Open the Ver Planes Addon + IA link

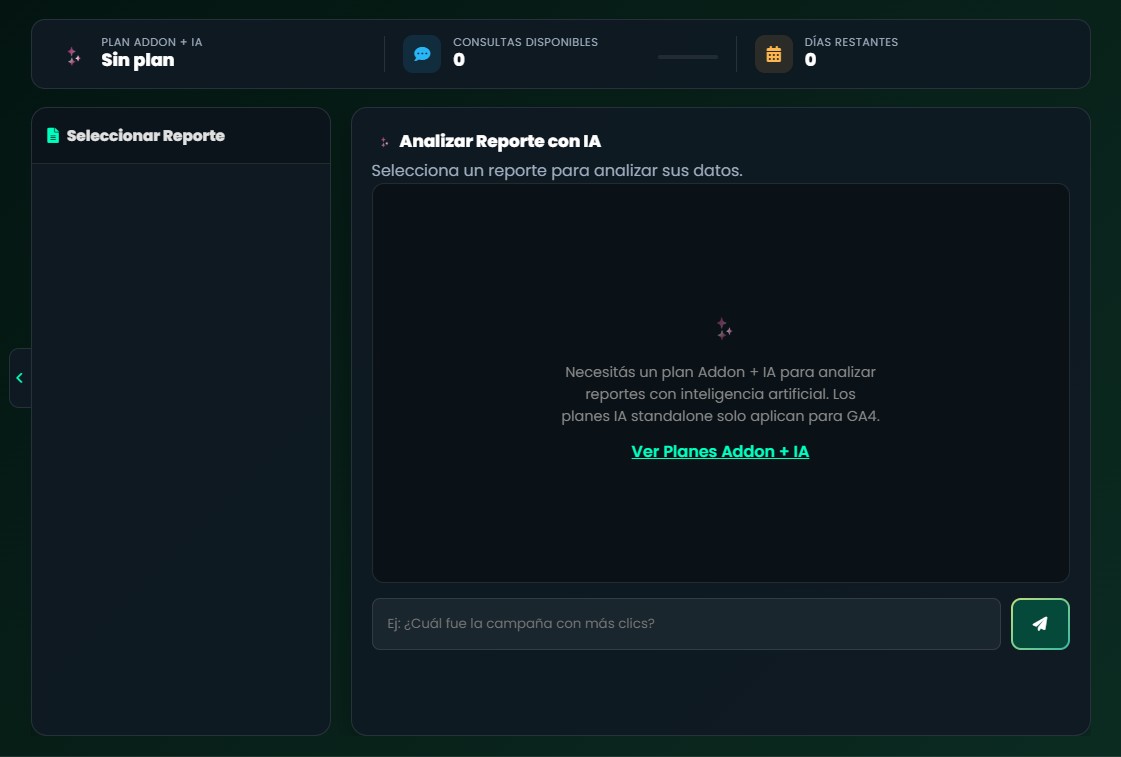click(720, 451)
